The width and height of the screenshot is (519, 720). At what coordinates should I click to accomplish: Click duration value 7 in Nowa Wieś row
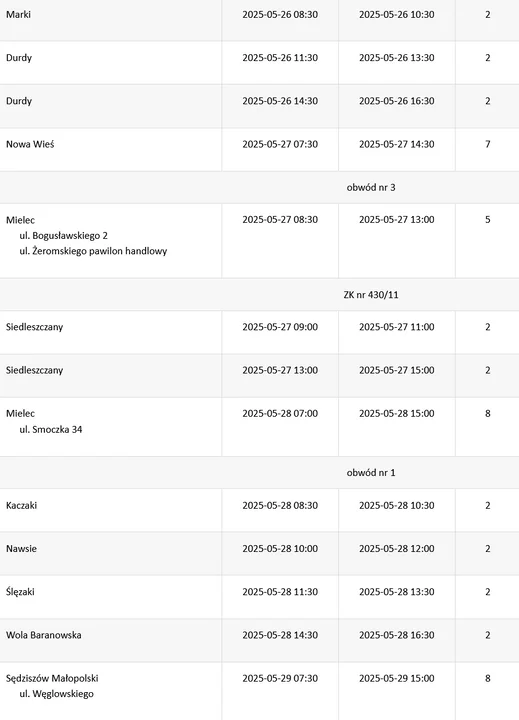click(488, 144)
